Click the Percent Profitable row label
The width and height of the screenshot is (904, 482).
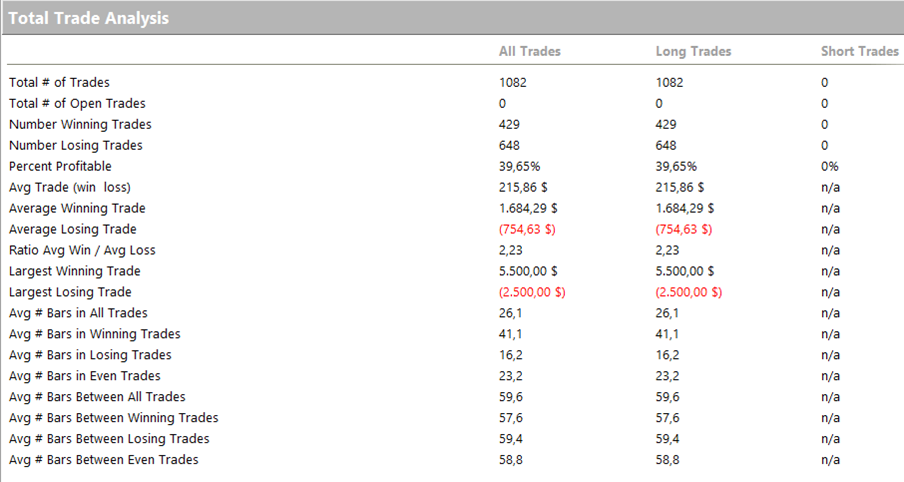60,167
